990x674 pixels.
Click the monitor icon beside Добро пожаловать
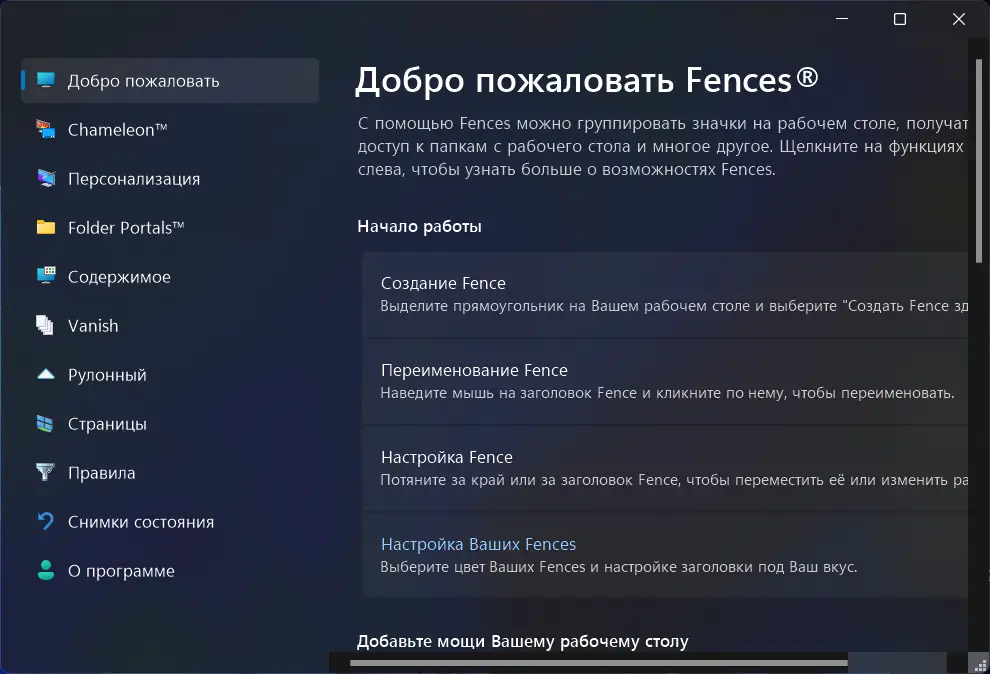[45, 80]
